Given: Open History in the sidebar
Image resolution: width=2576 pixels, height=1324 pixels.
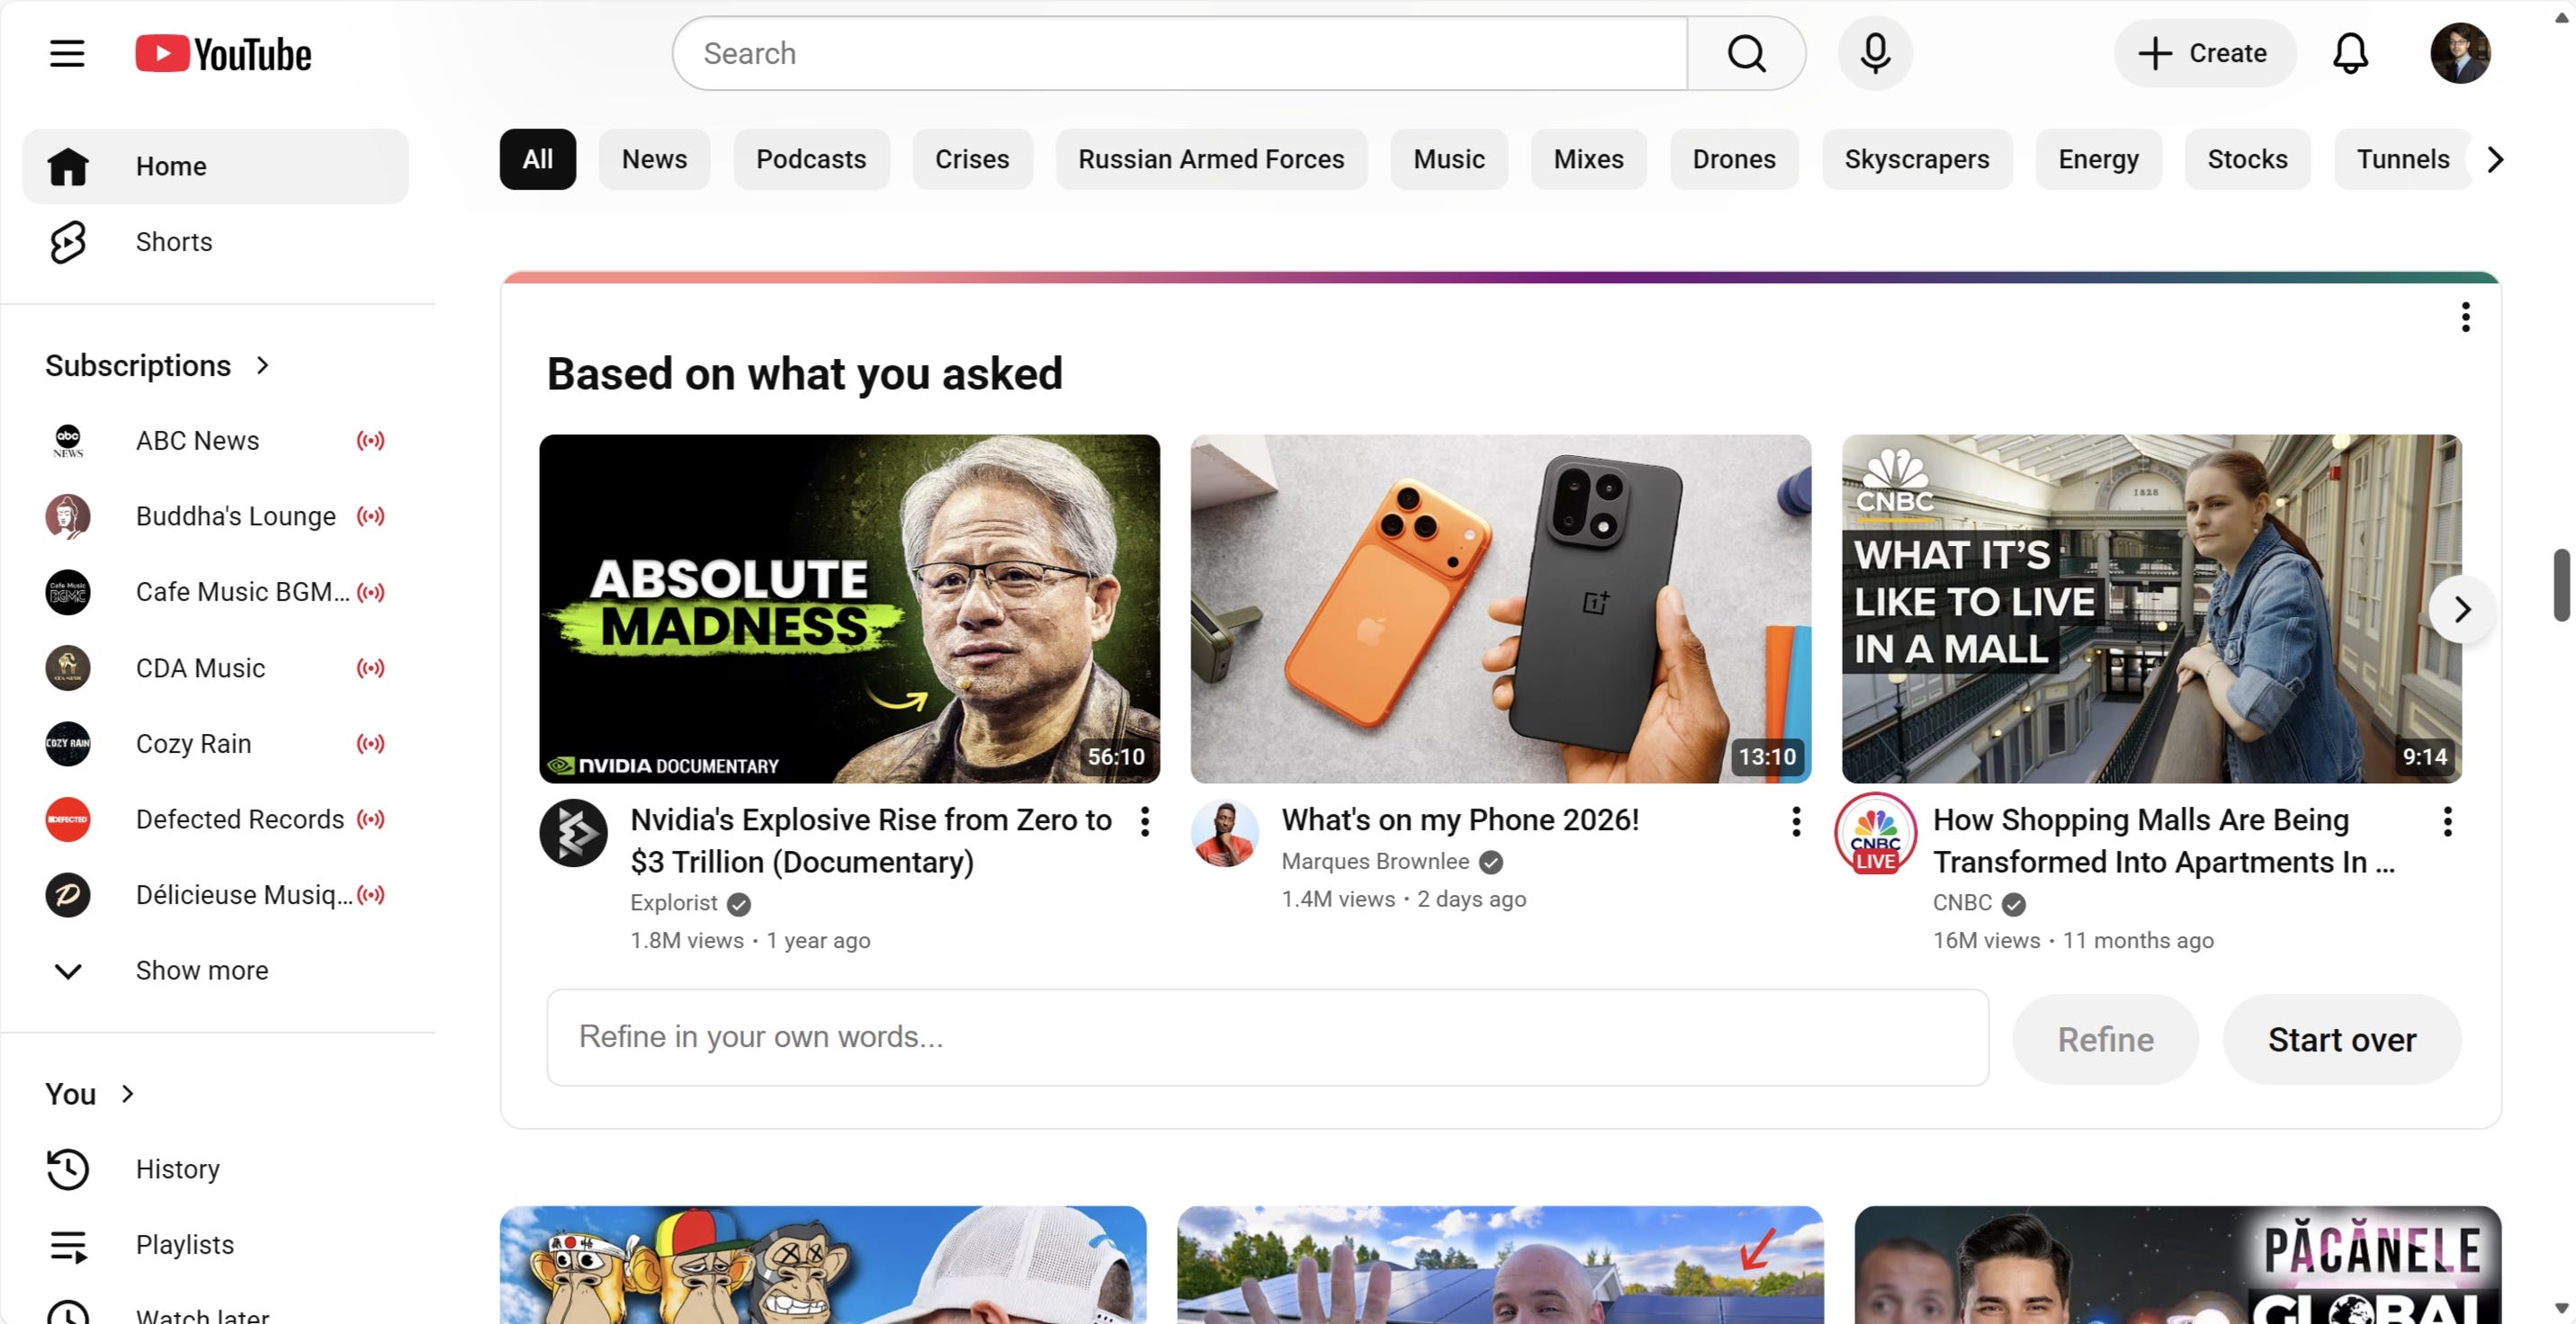Looking at the screenshot, I should tap(178, 1169).
